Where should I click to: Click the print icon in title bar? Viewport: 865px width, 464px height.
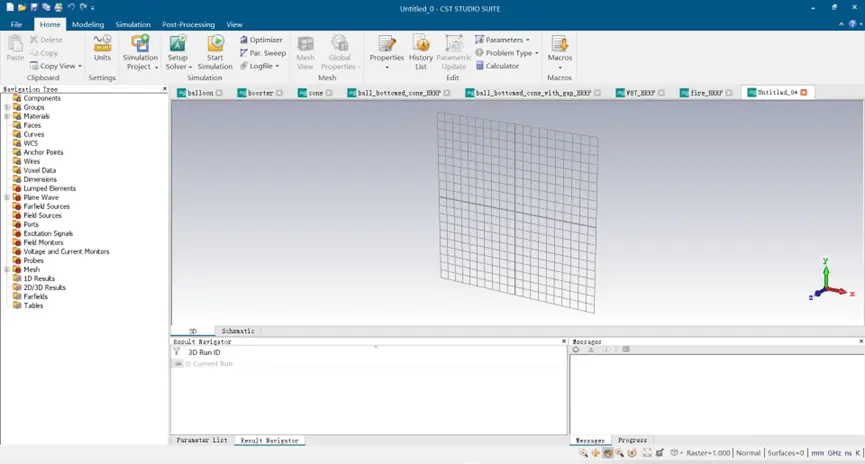click(x=58, y=7)
